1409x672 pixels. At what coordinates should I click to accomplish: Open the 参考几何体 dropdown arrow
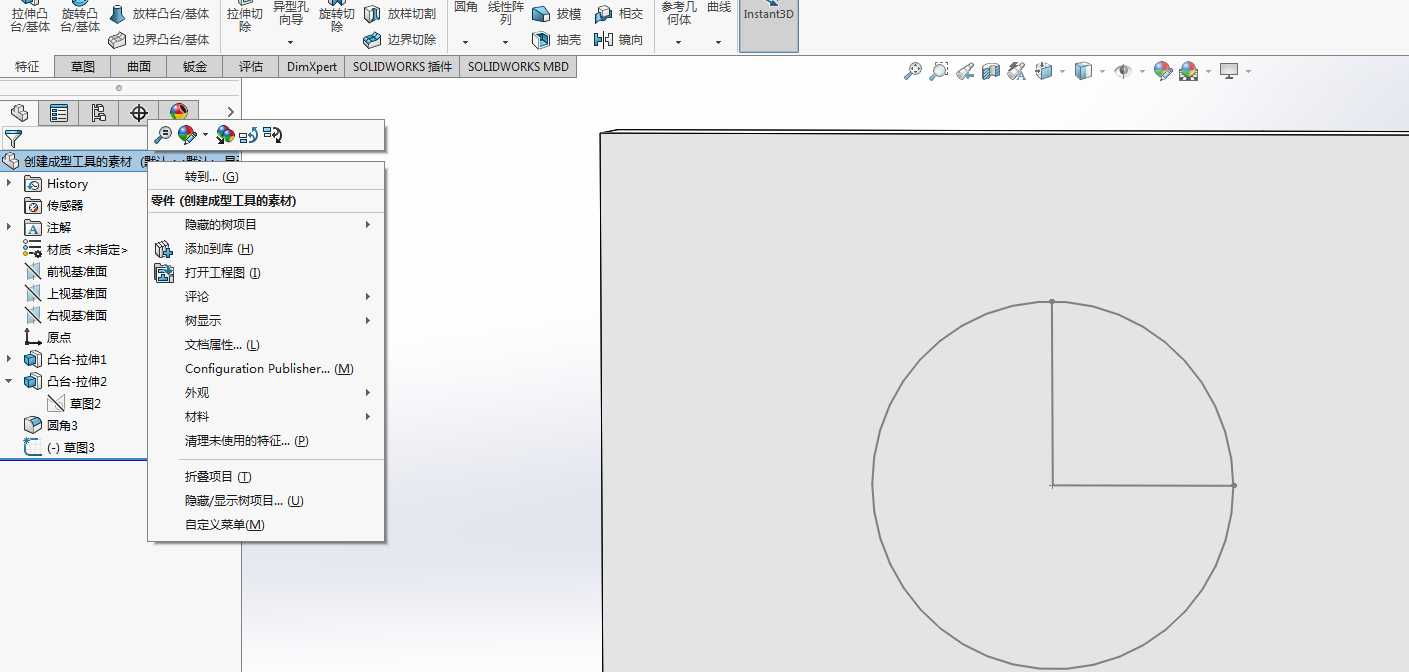(678, 43)
